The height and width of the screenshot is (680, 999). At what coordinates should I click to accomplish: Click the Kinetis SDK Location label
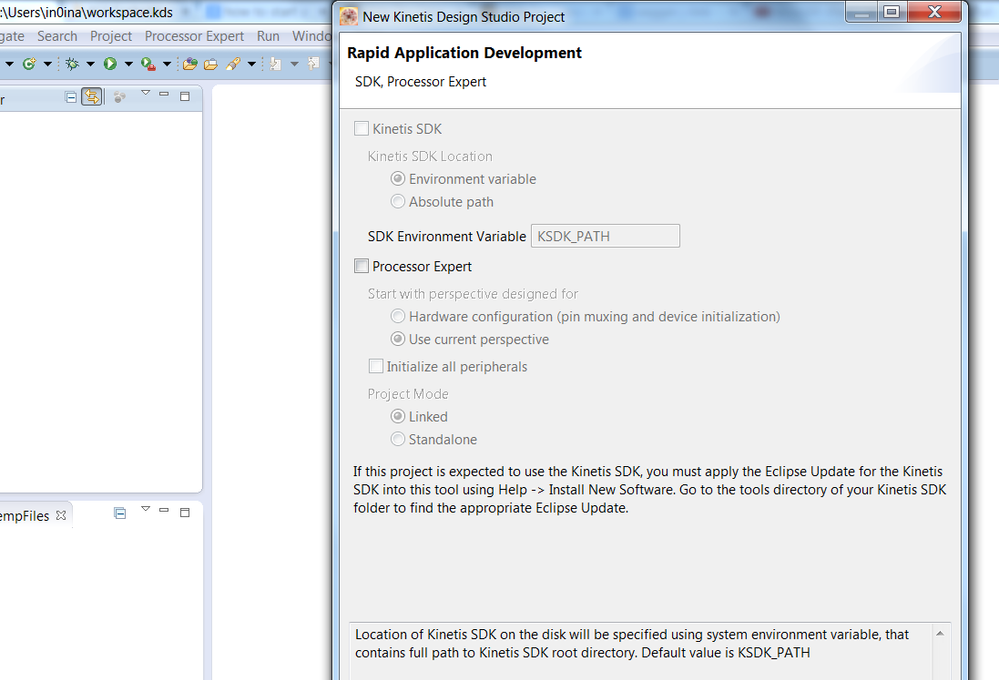tap(430, 156)
